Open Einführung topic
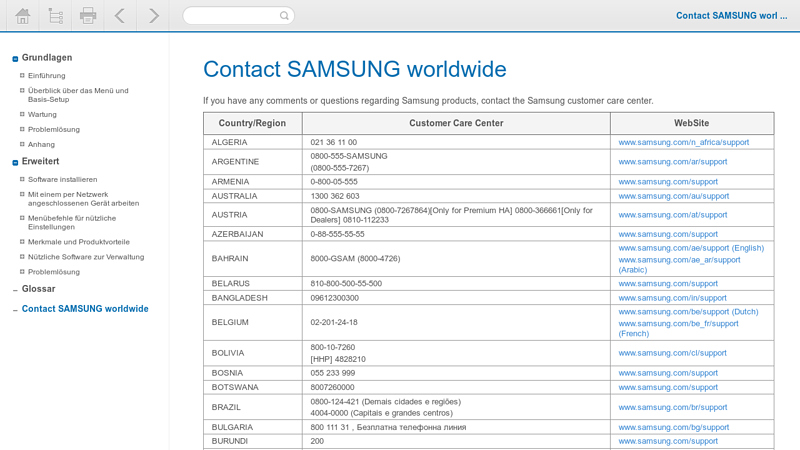 pyautogui.click(x=46, y=76)
